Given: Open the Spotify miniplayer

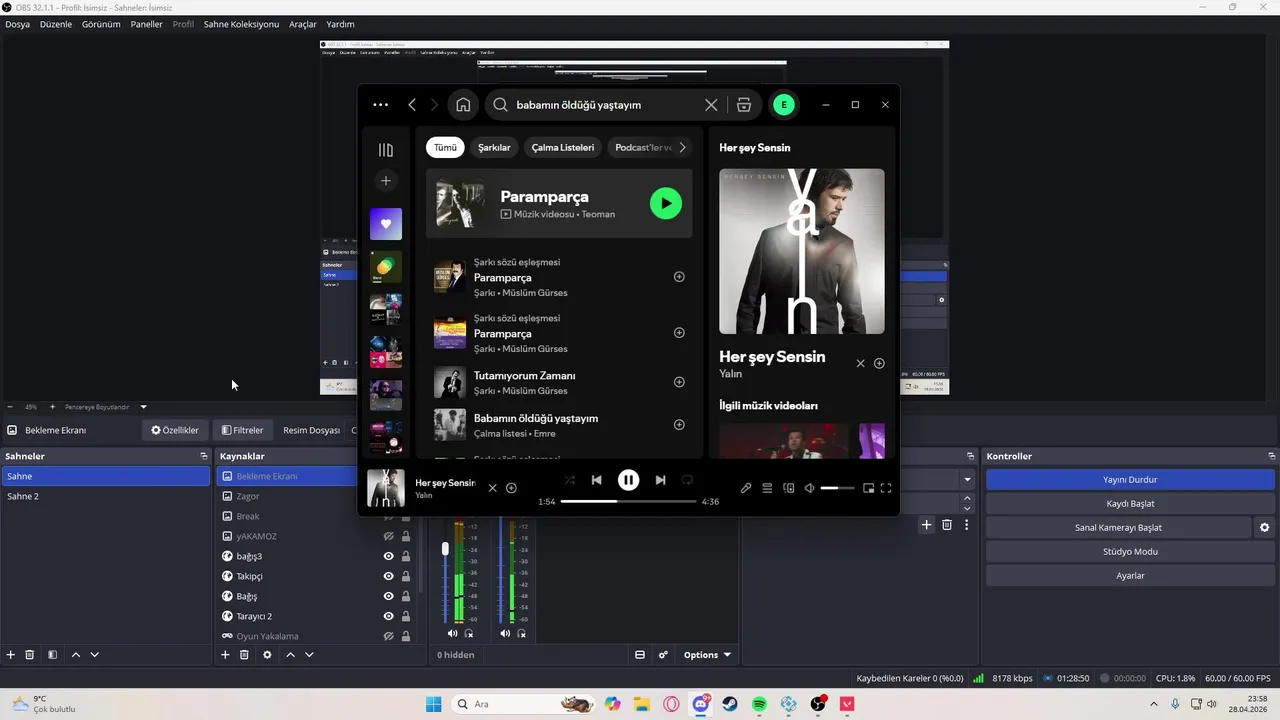Looking at the screenshot, I should pos(868,488).
